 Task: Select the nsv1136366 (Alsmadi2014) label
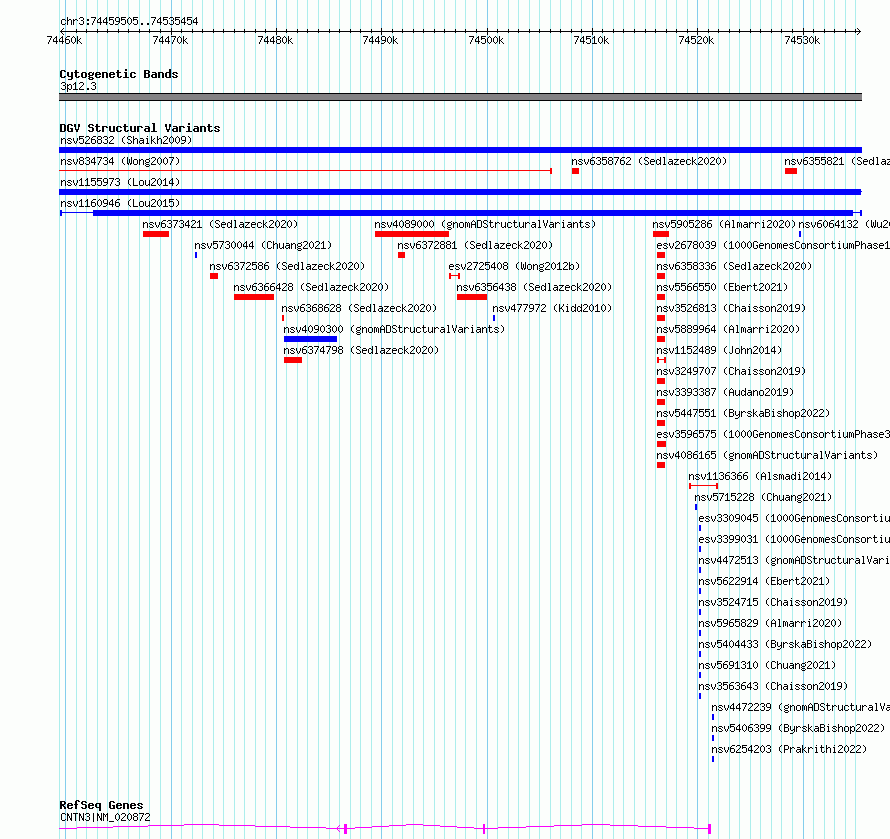tap(760, 476)
